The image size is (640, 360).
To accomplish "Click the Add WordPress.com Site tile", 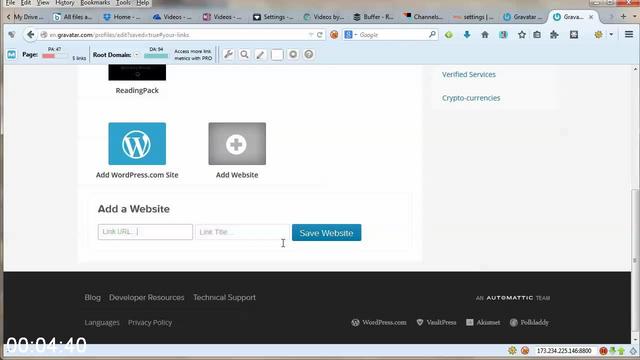I will click(x=137, y=144).
